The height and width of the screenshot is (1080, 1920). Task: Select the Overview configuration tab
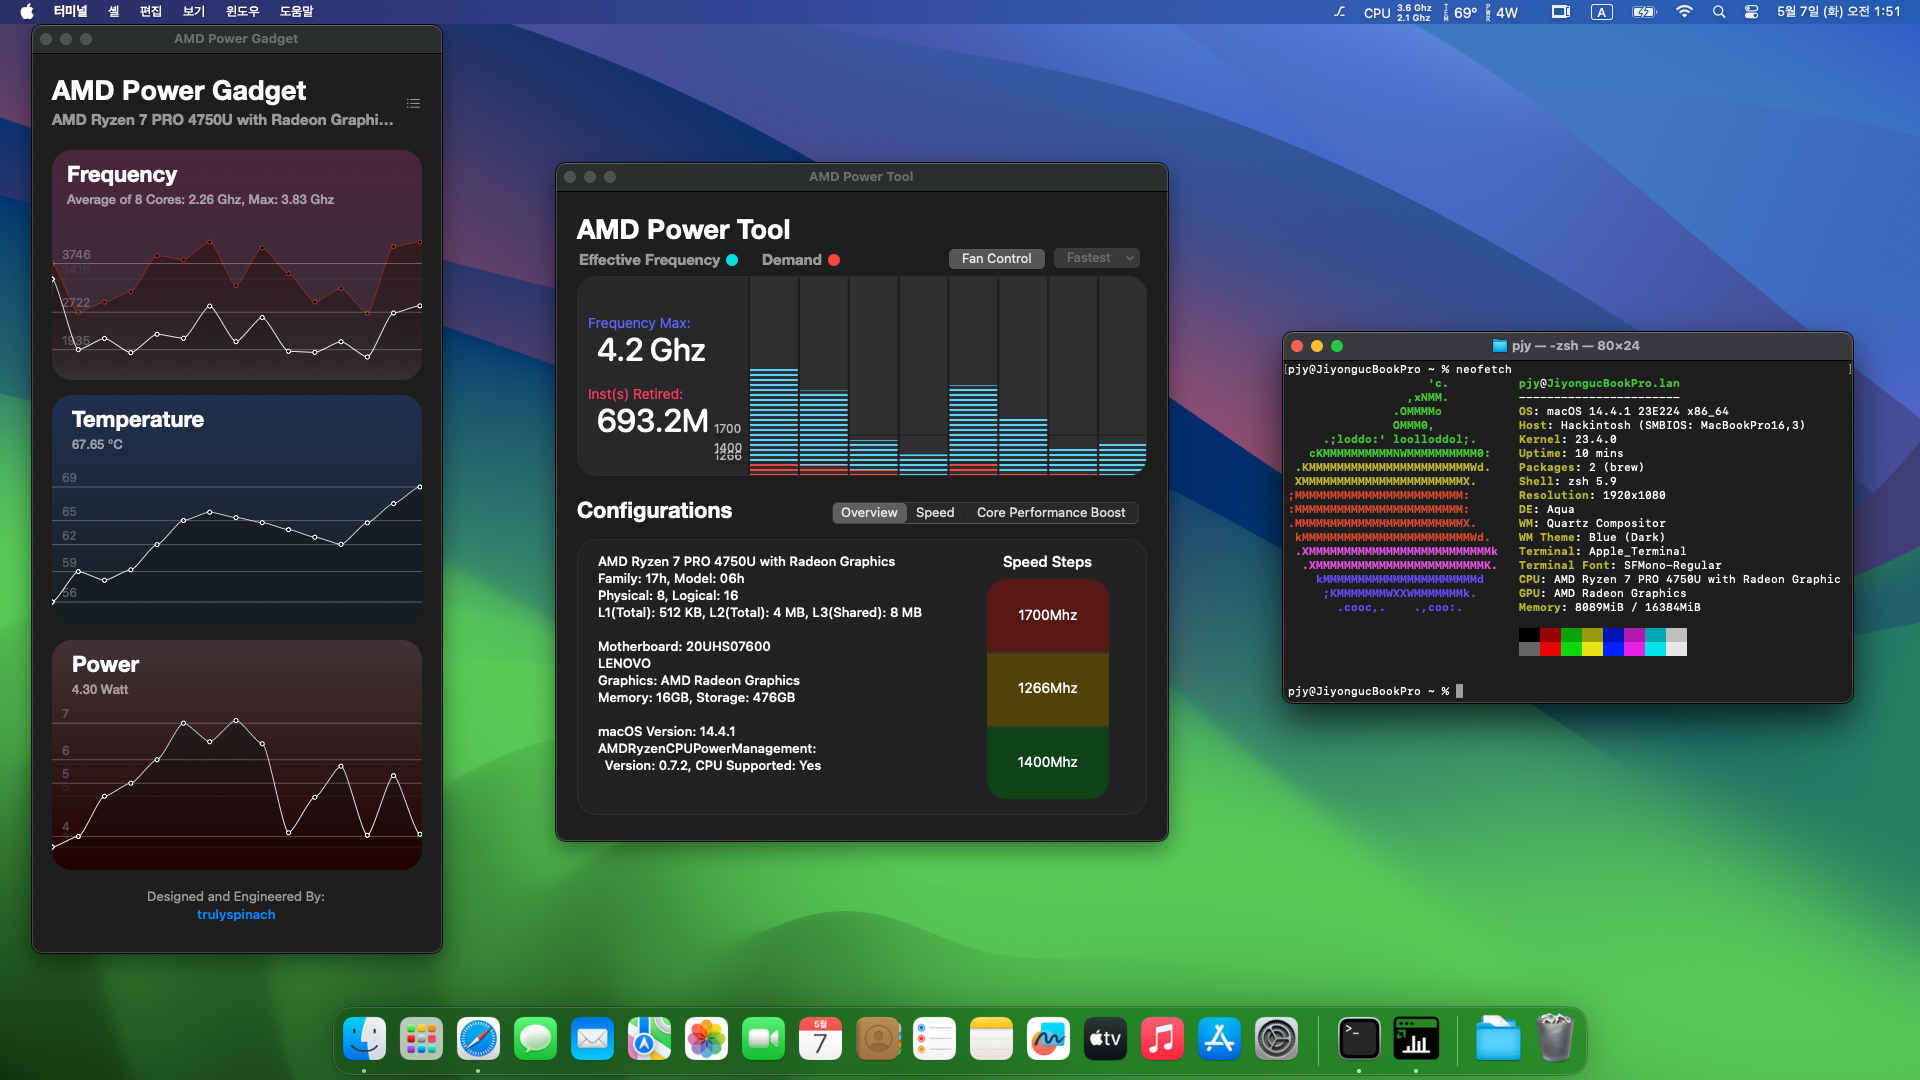click(x=869, y=513)
